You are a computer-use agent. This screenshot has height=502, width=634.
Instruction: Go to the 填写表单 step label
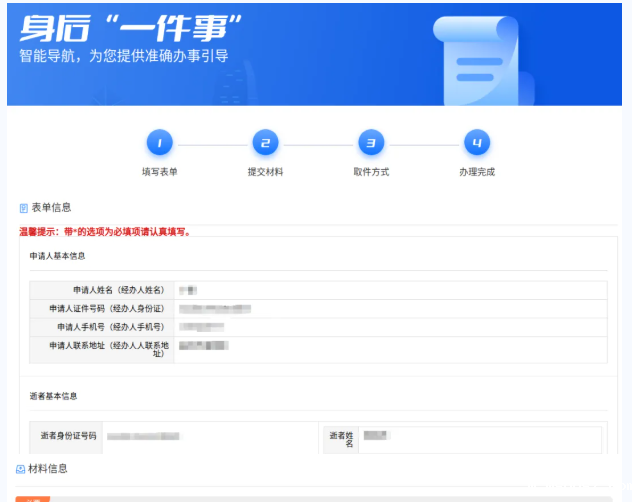[x=159, y=172]
